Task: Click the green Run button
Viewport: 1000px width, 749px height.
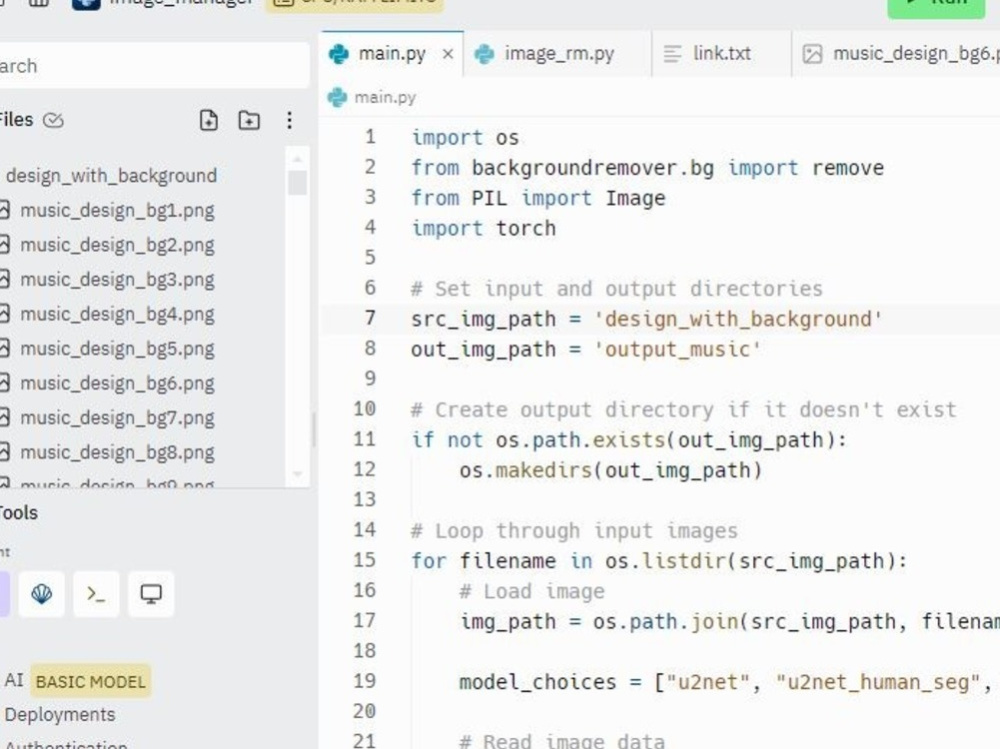Action: click(936, 5)
